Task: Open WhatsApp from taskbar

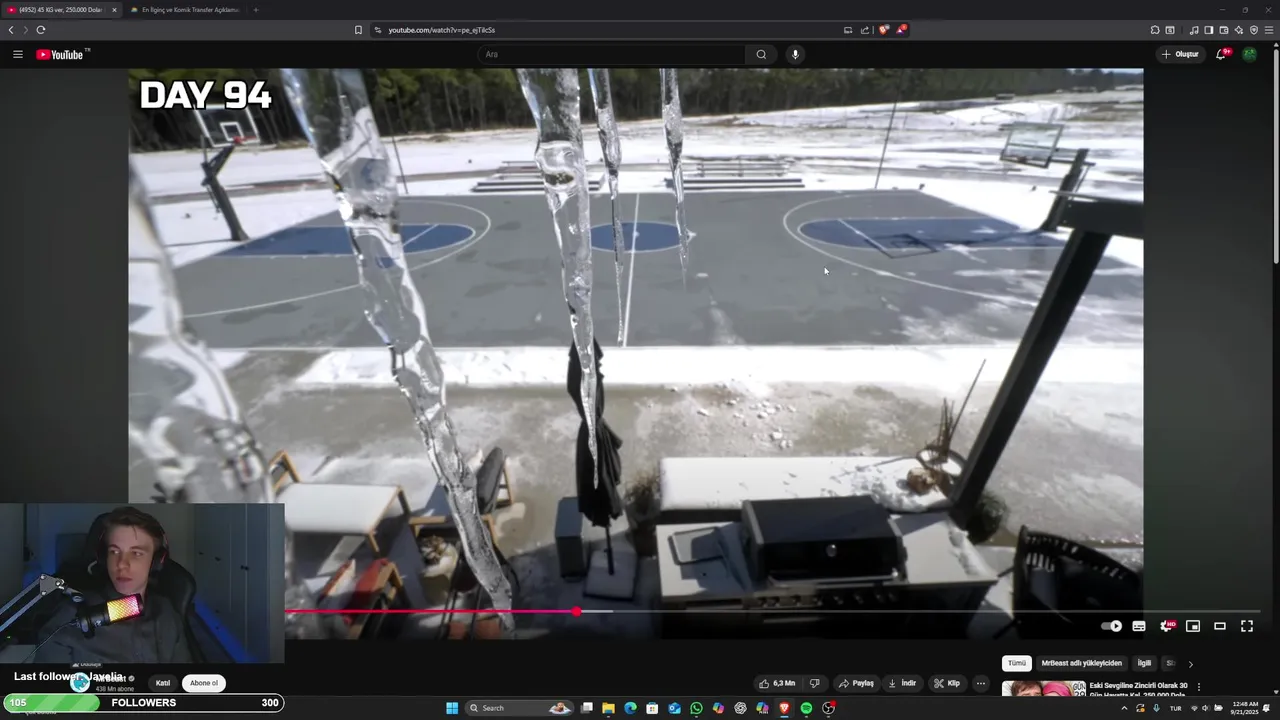Action: point(696,708)
